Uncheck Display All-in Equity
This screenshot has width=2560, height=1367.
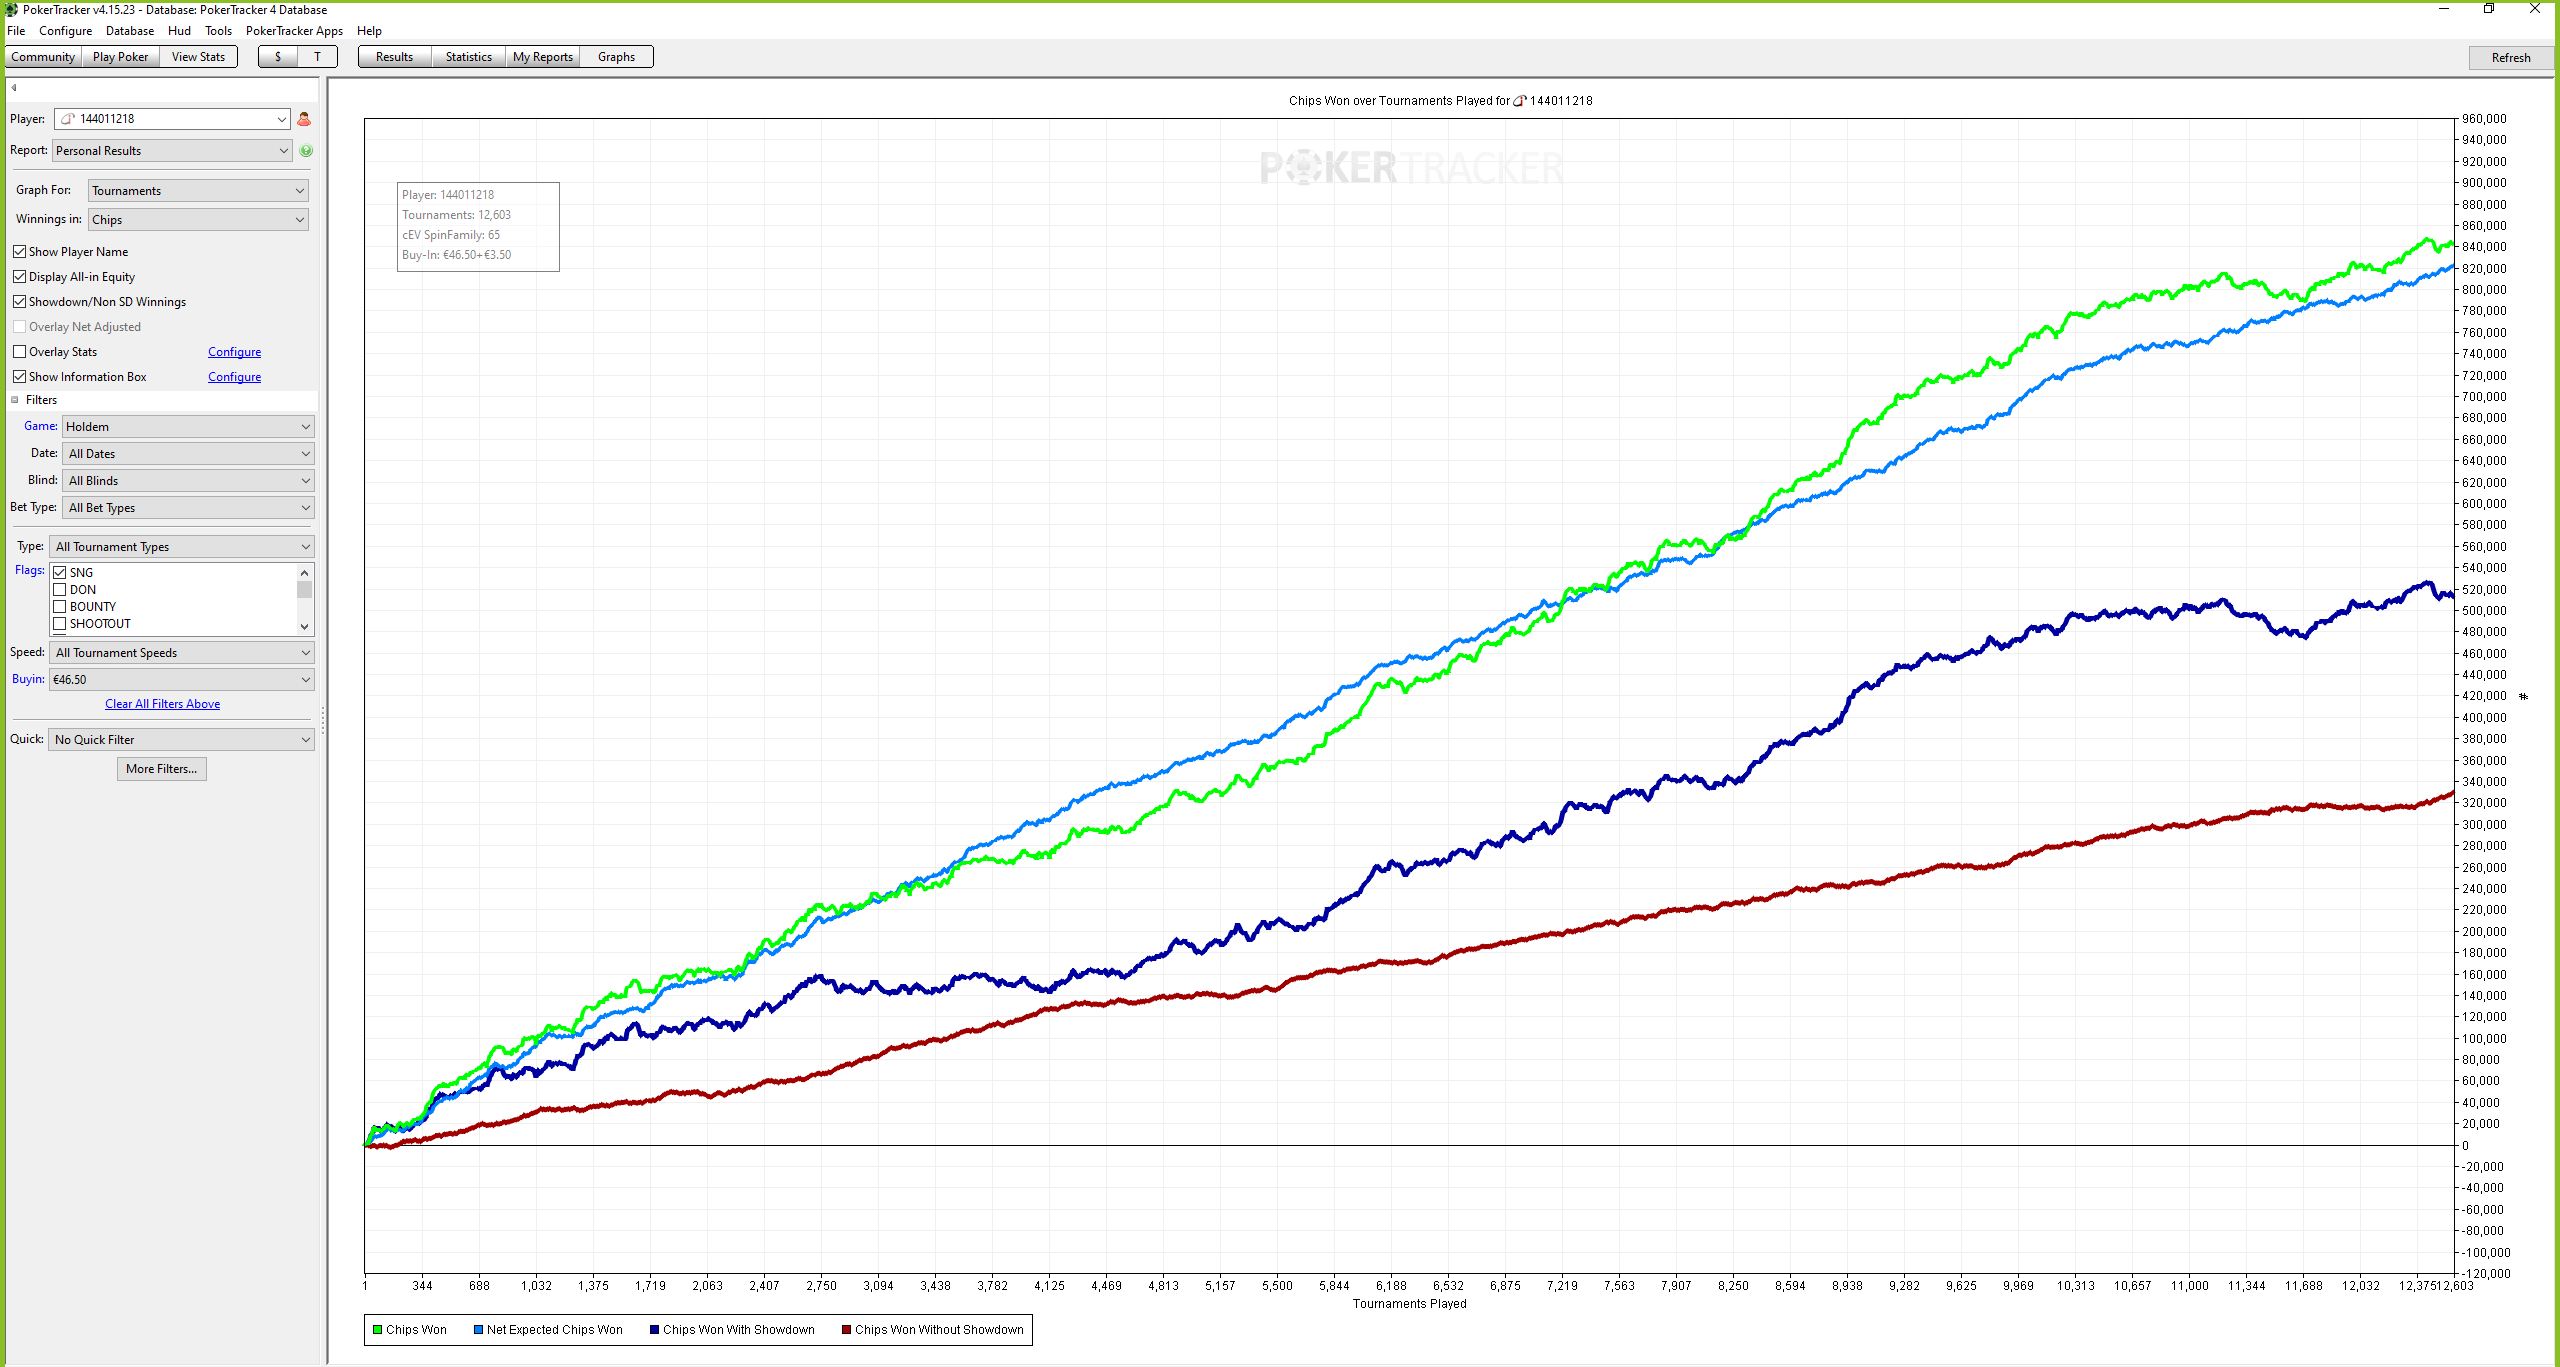pyautogui.click(x=19, y=277)
